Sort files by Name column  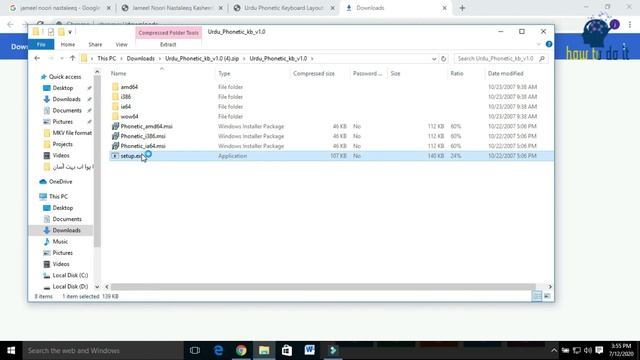(118, 73)
